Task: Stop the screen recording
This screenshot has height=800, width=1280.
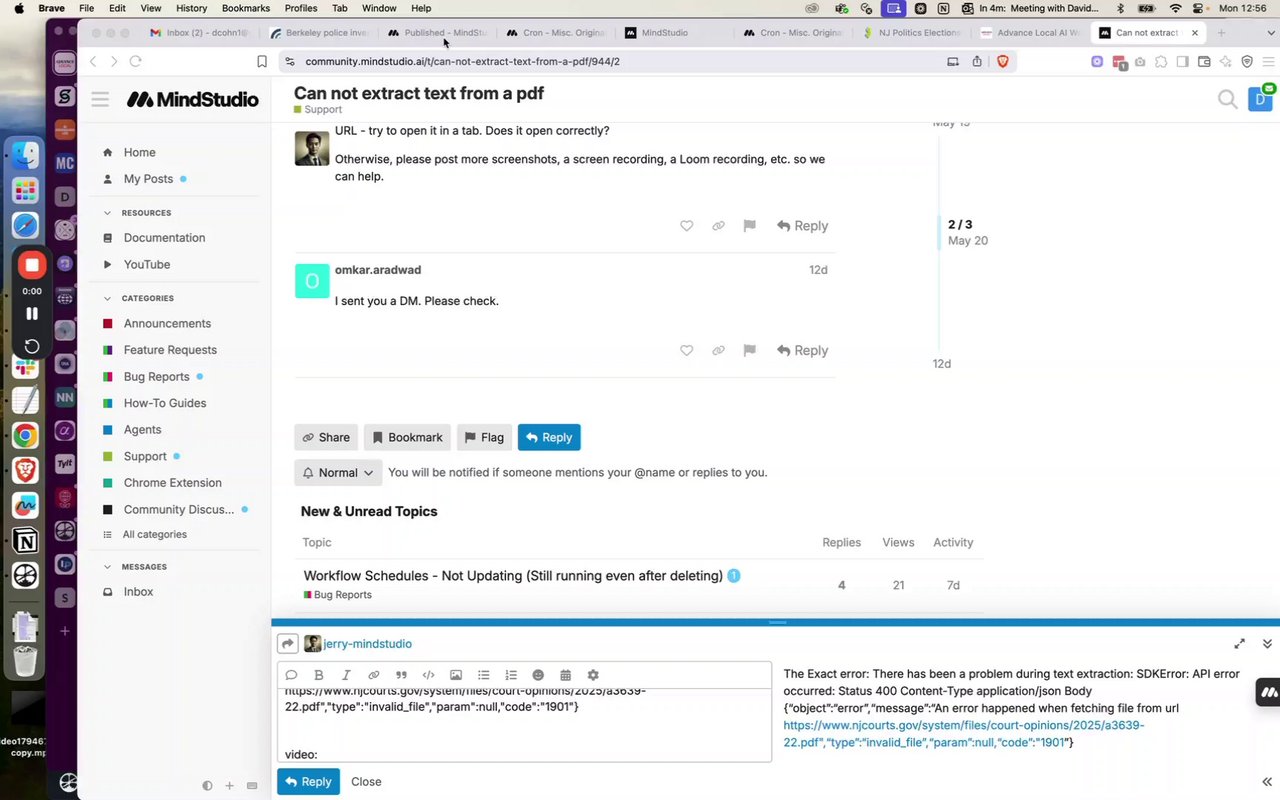Action: click(32, 265)
